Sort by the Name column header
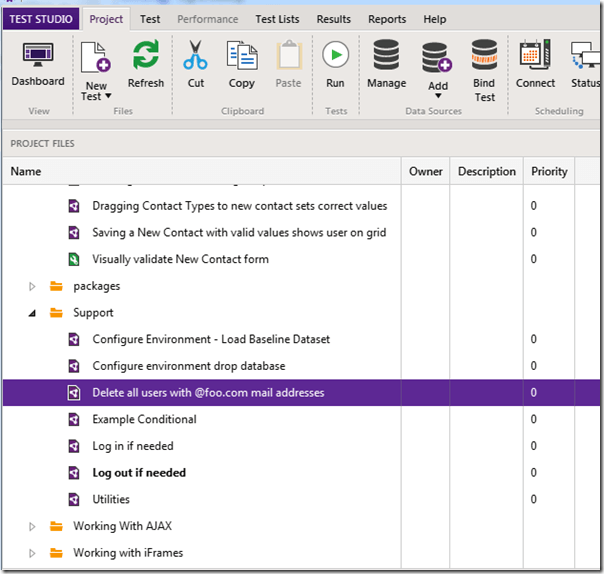This screenshot has width=604, height=574. click(x=26, y=171)
